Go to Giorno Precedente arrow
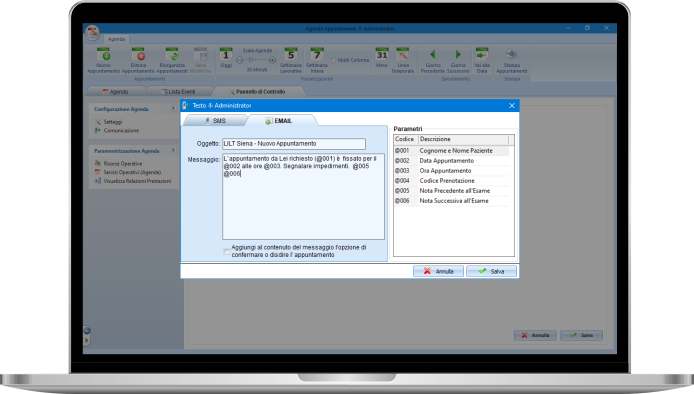694x394 pixels. [x=433, y=54]
